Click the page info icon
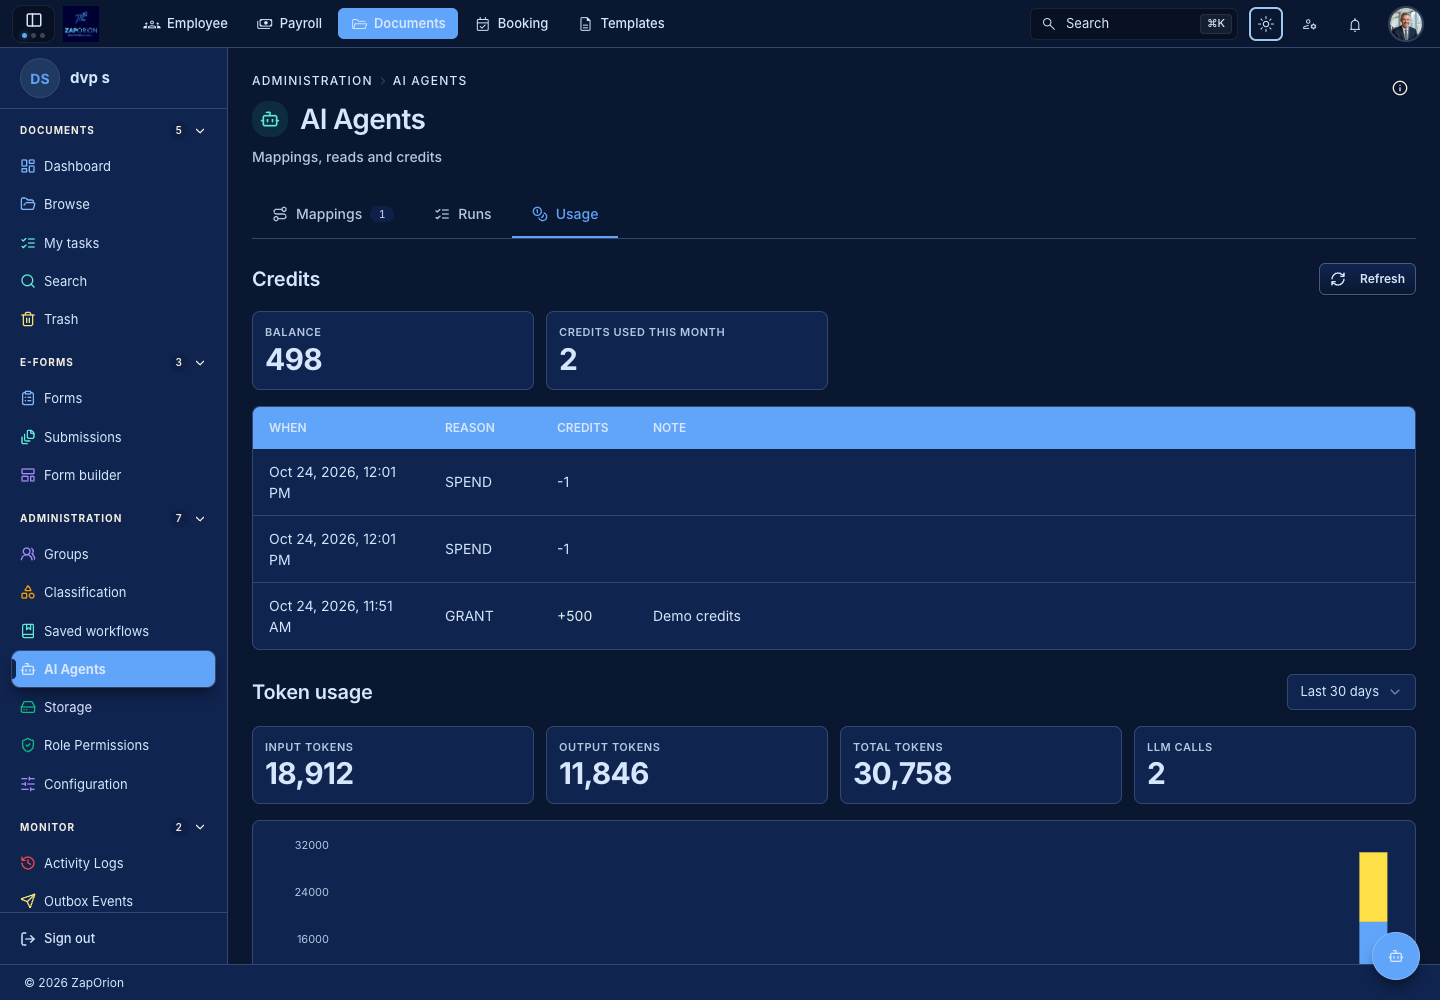Image resolution: width=1440 pixels, height=1000 pixels. pyautogui.click(x=1400, y=88)
